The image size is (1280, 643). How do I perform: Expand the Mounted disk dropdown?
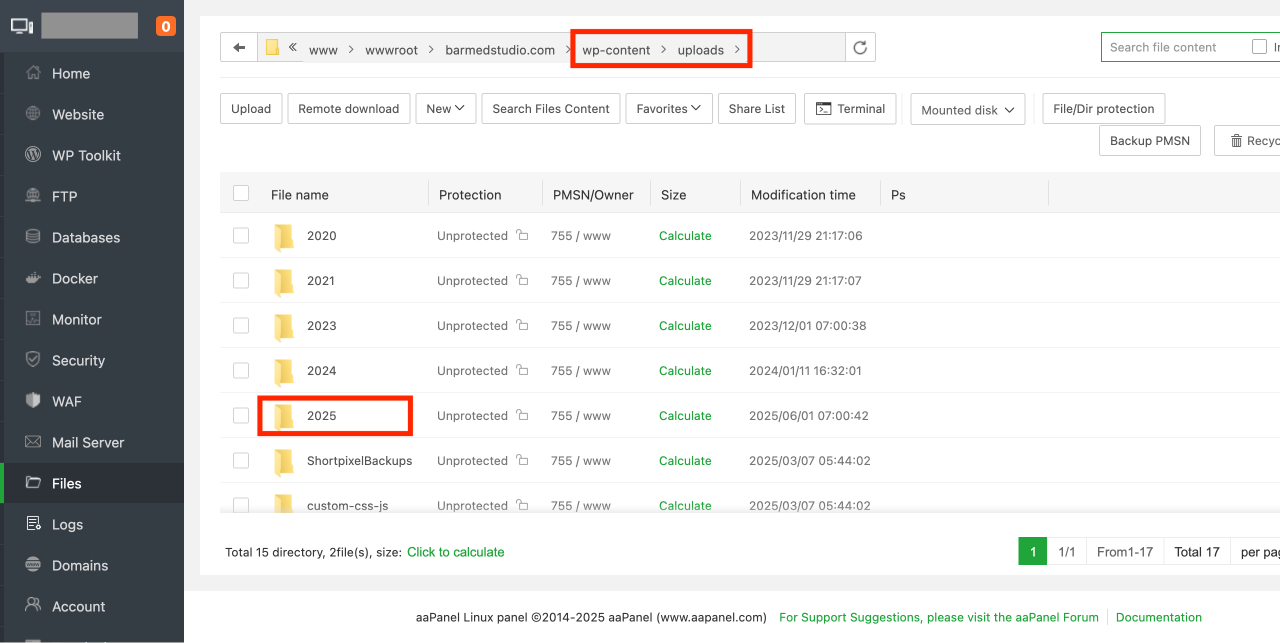[967, 110]
